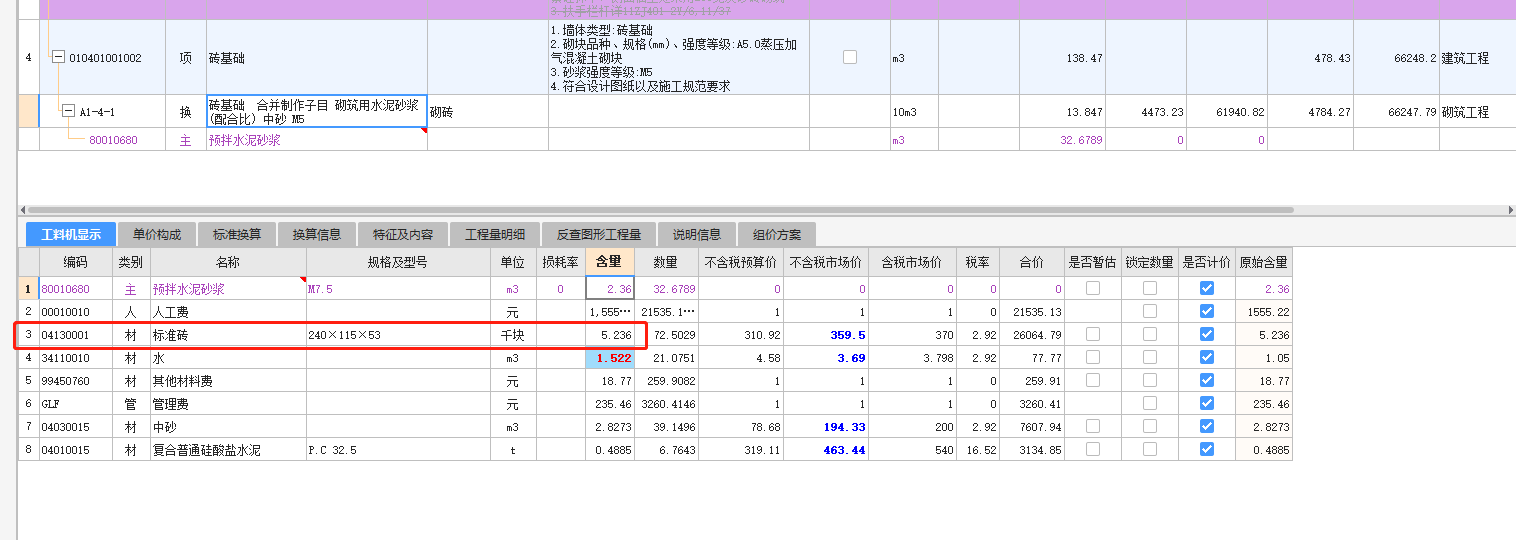The image size is (1516, 540).
Task: Click the horizontal scrollbar thumb
Action: point(663,210)
